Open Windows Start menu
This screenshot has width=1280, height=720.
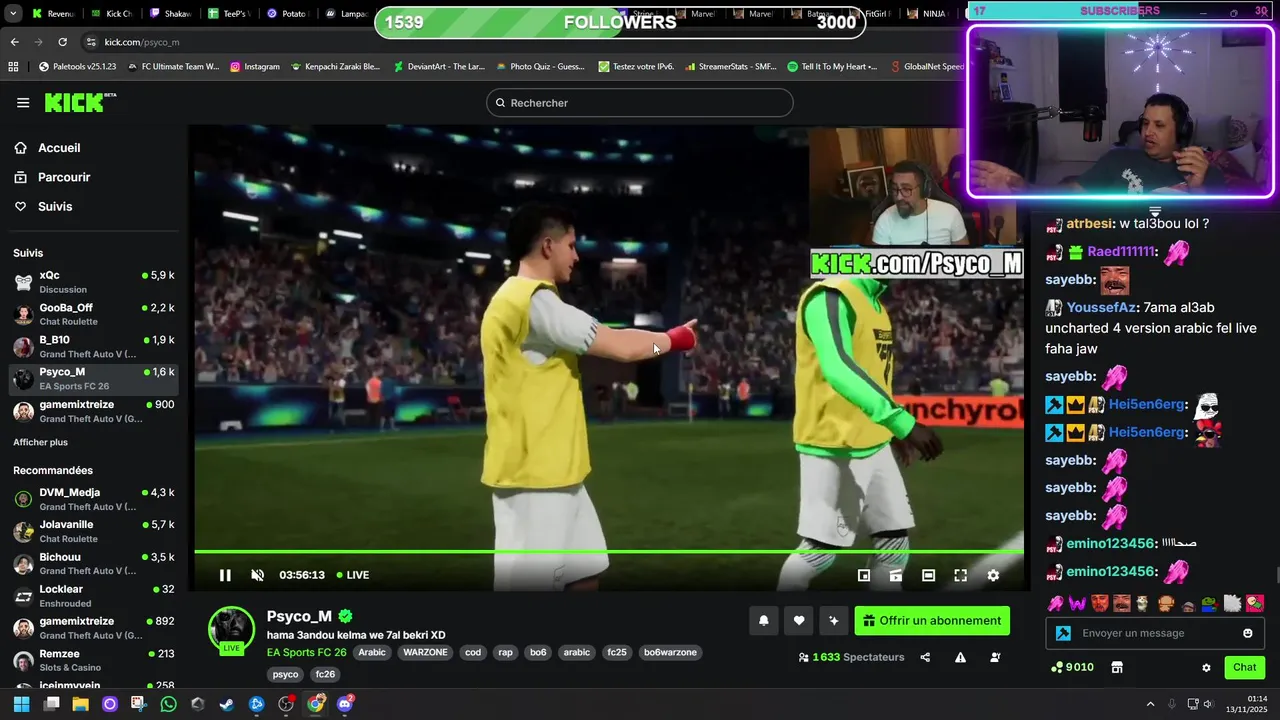point(21,704)
